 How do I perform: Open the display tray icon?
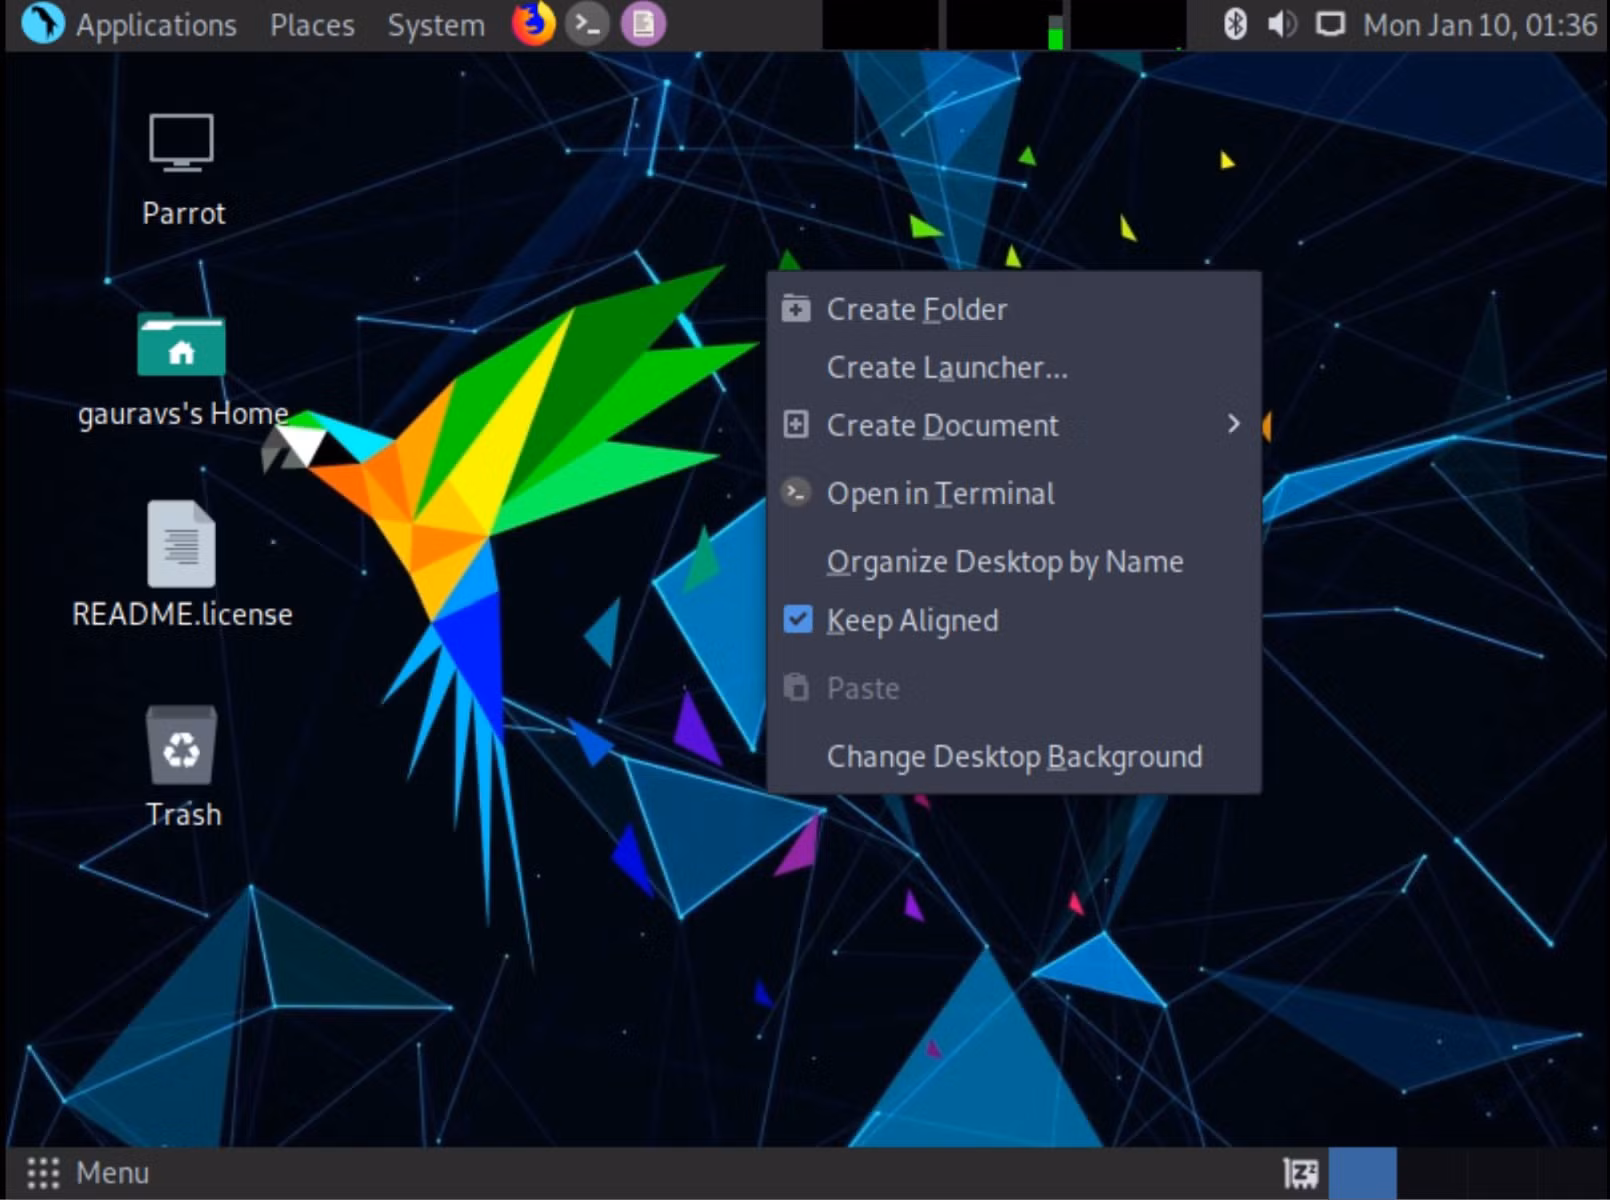[1329, 24]
